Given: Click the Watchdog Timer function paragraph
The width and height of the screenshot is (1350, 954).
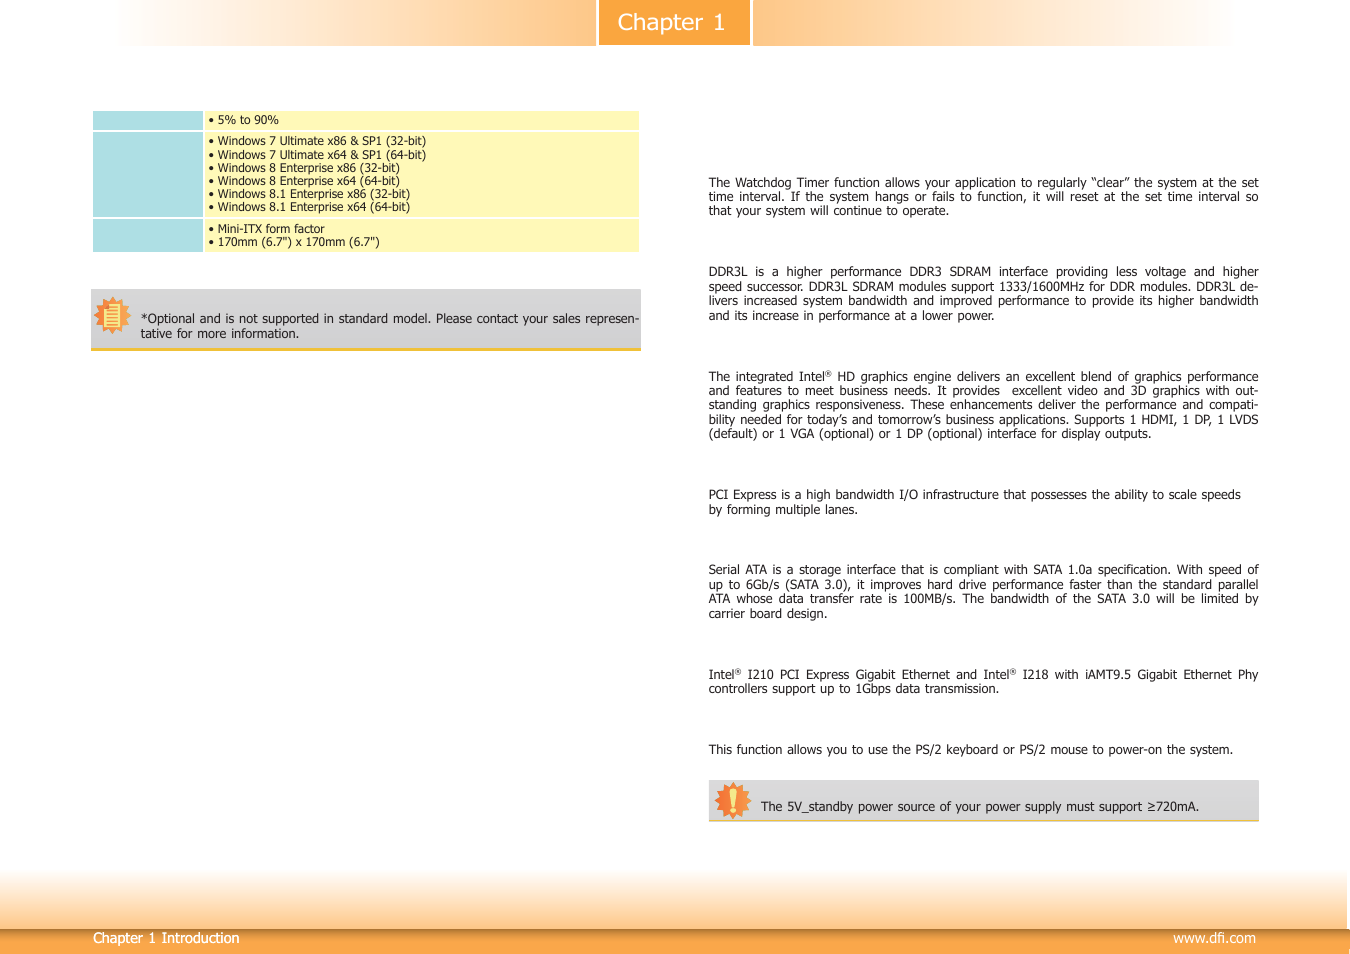Looking at the screenshot, I should pyautogui.click(x=983, y=197).
